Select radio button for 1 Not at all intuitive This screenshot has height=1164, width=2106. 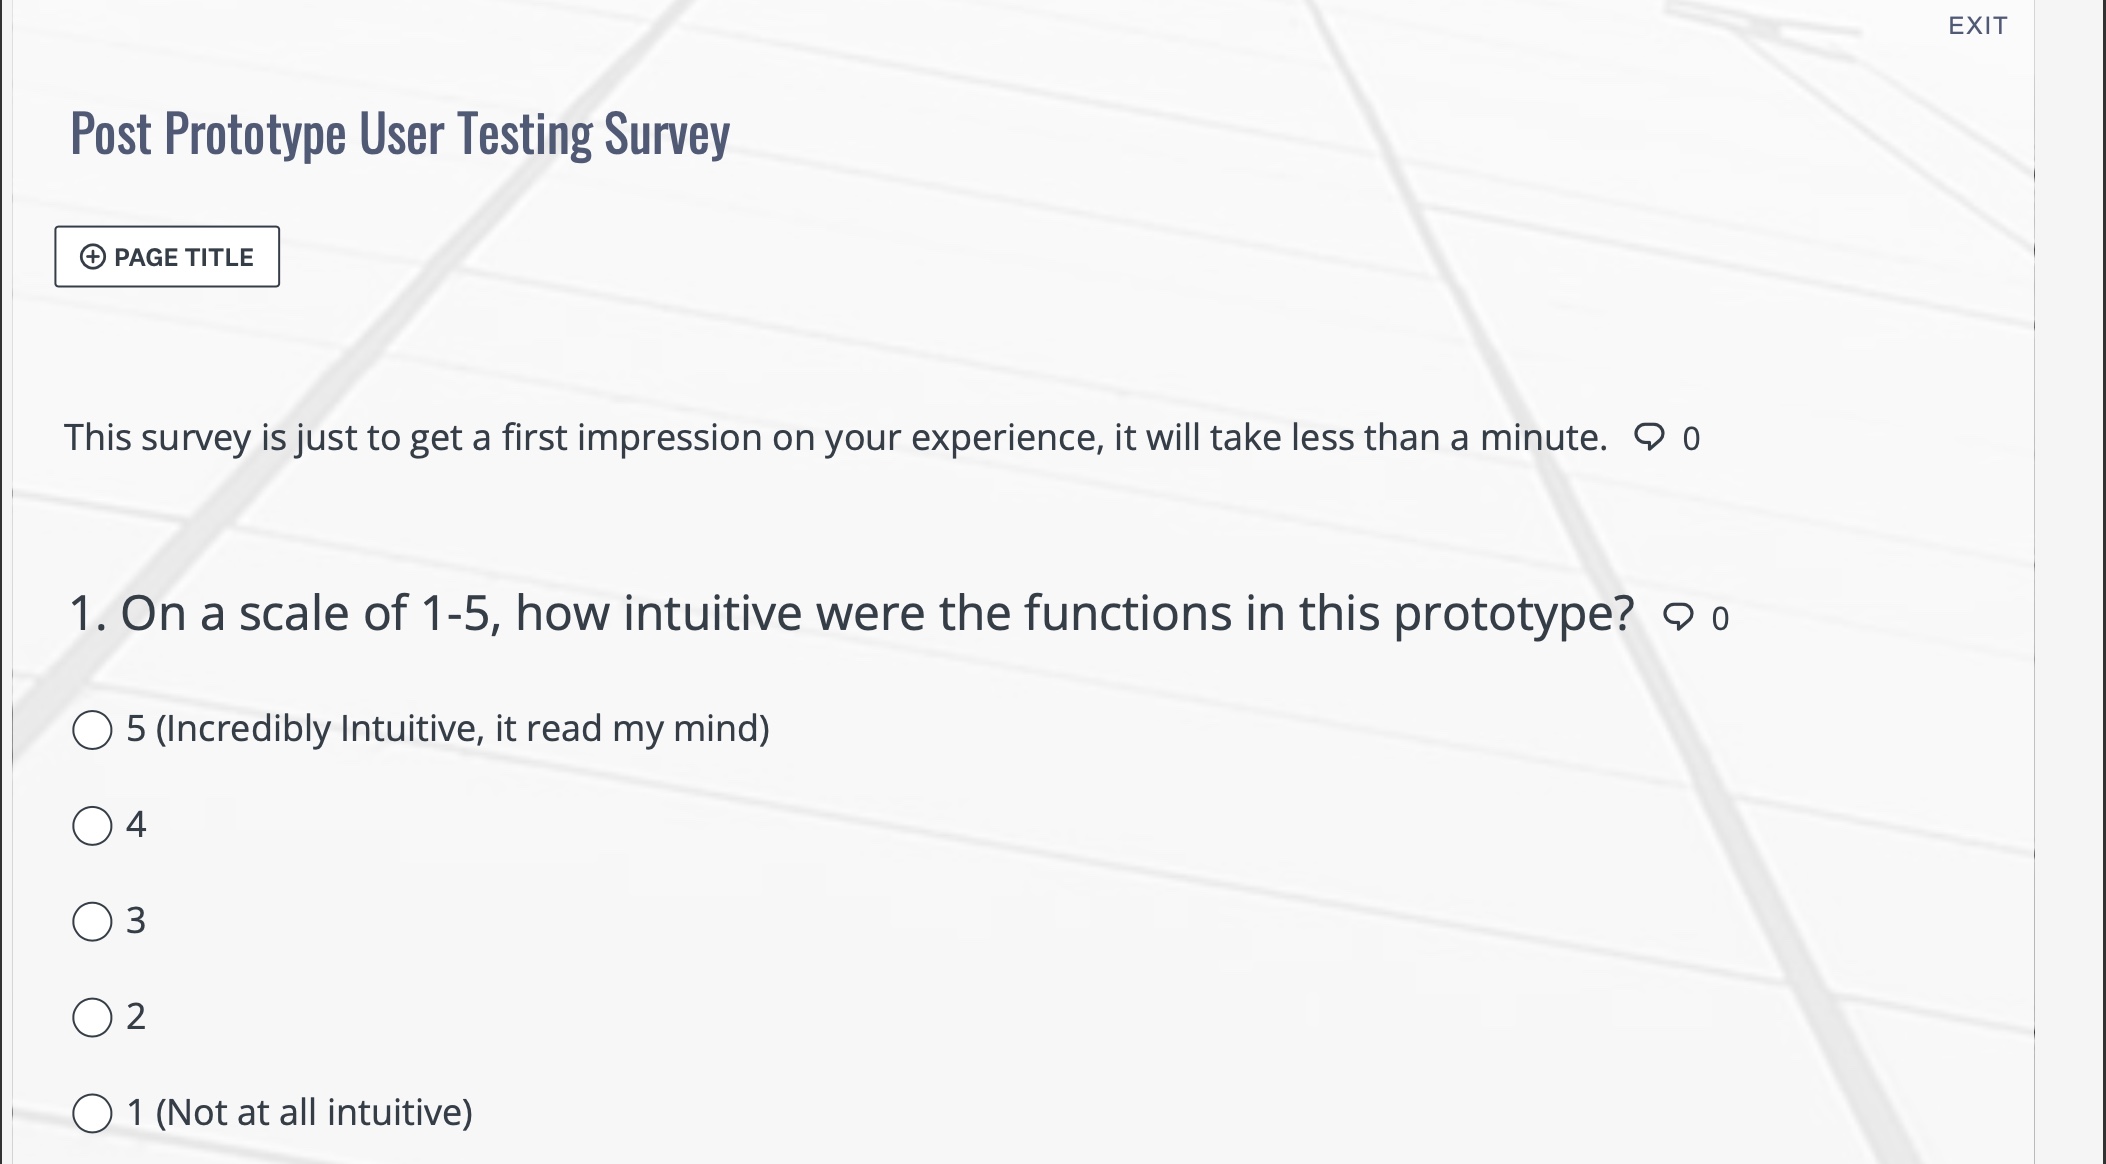pyautogui.click(x=92, y=1113)
